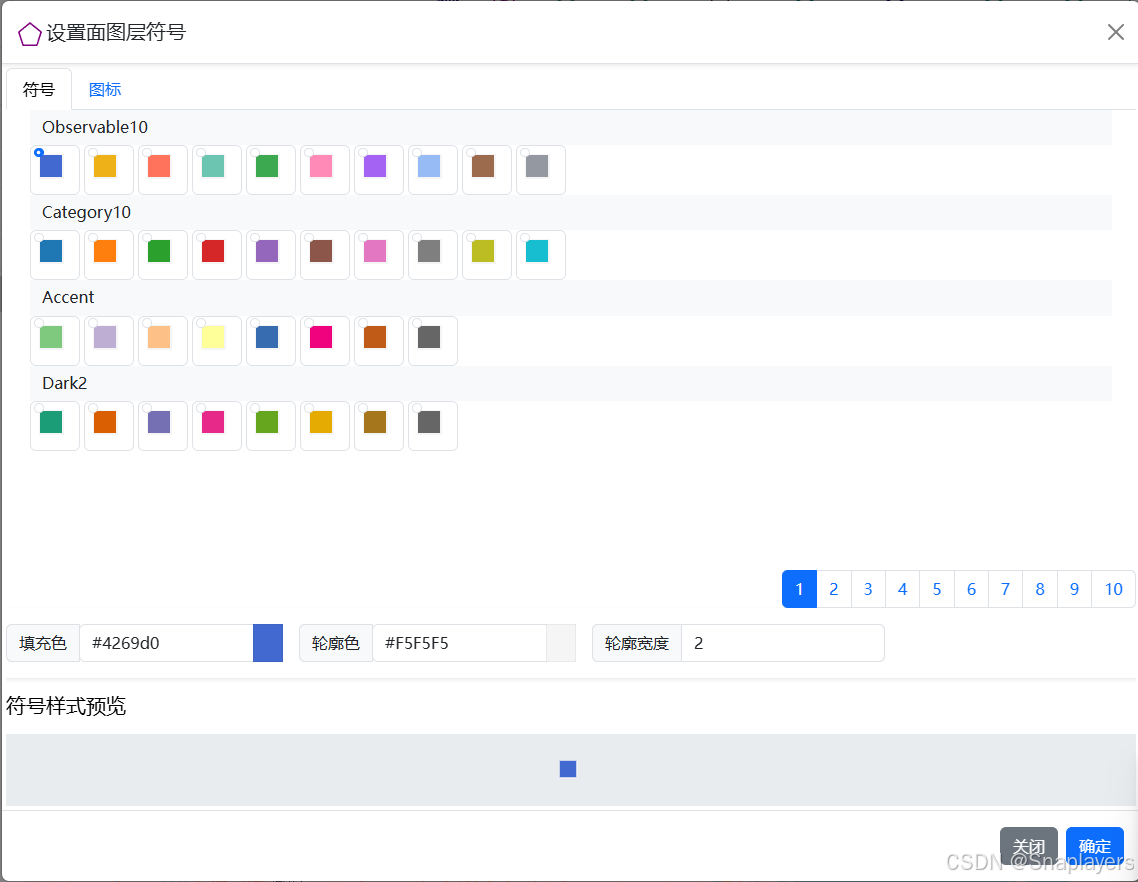This screenshot has height=882, width=1138.
Task: Choose the lime green Dark2 swatch
Action: (x=271, y=425)
